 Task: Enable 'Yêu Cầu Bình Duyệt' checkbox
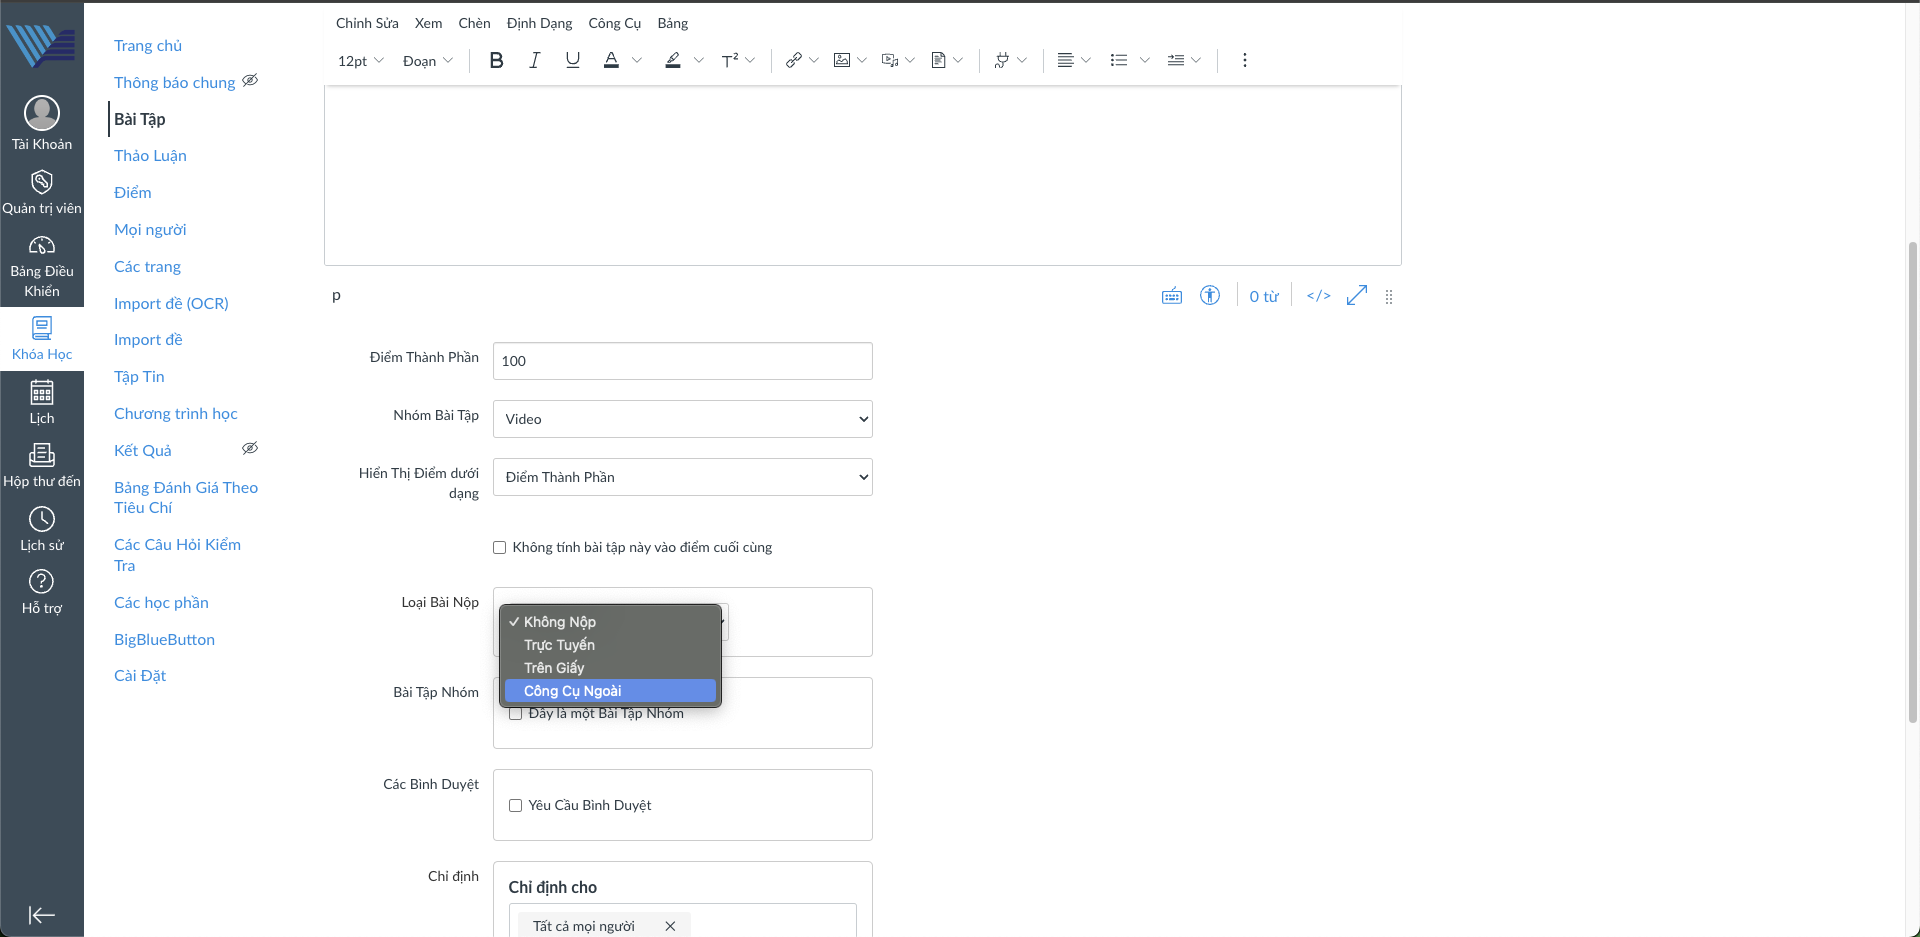click(516, 806)
